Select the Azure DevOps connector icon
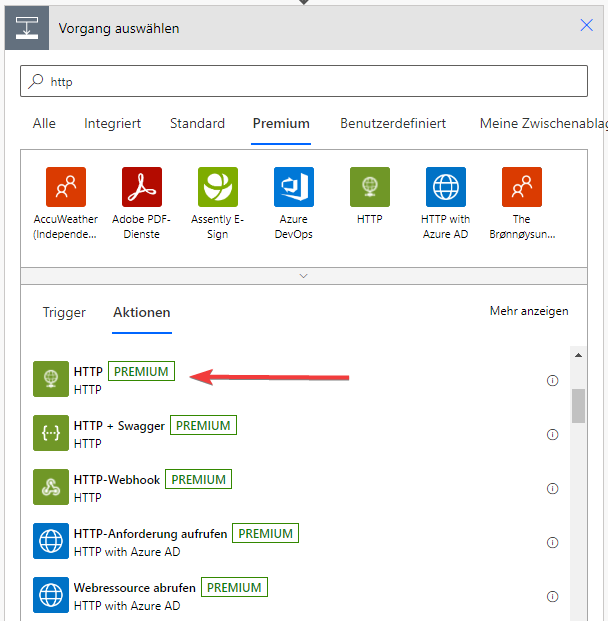Screen dimensions: 608x621 (294, 187)
